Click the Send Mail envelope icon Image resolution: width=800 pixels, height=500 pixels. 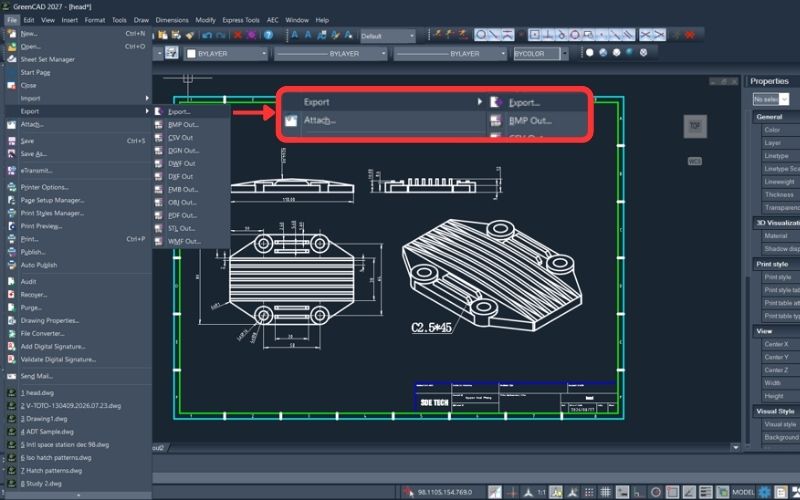pos(11,376)
